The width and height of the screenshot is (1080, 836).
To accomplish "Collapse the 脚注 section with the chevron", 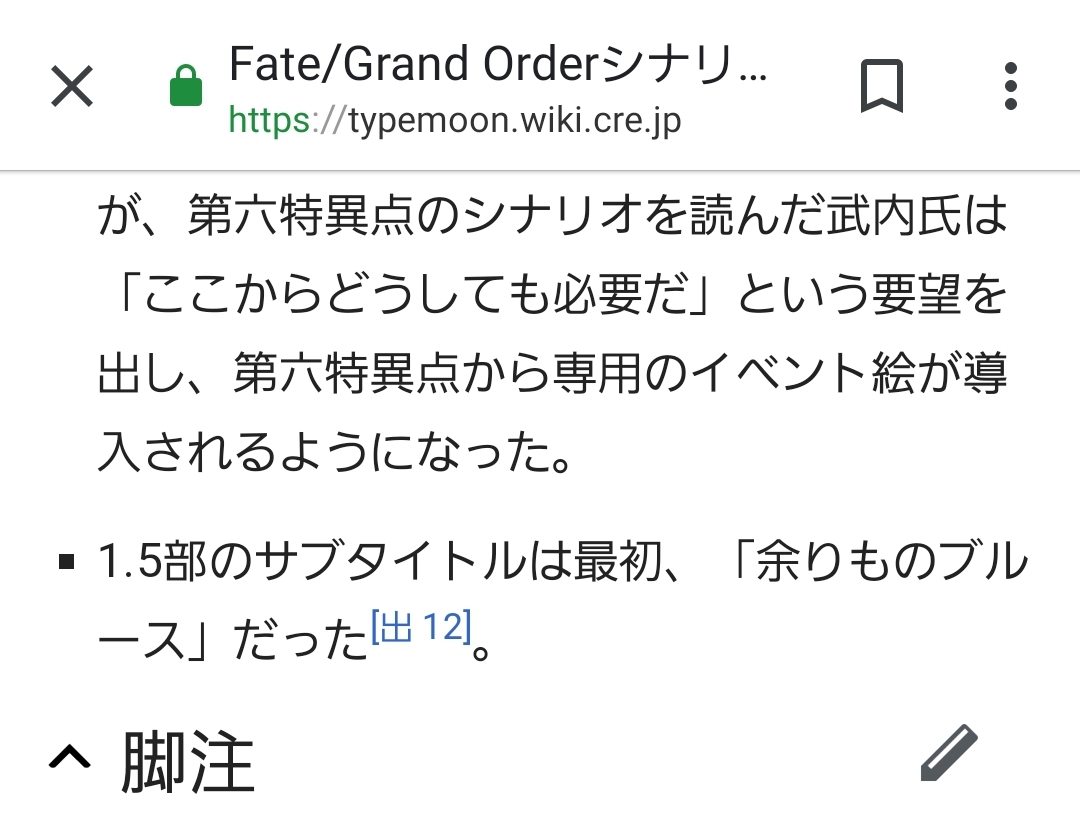I will coord(70,761).
